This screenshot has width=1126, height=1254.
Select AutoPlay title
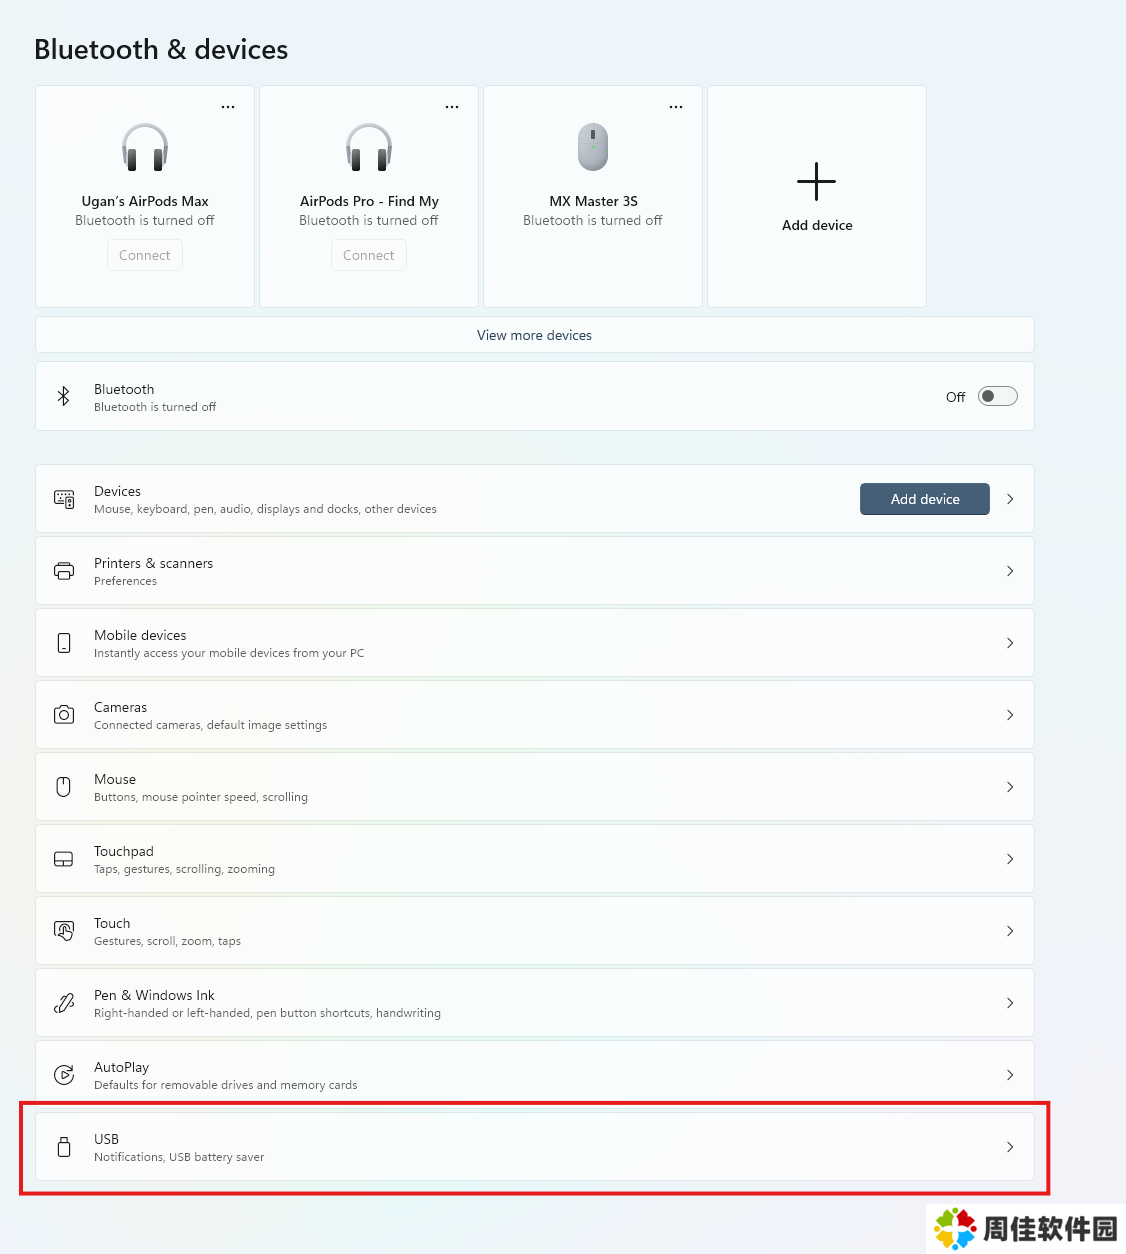[x=121, y=1067]
